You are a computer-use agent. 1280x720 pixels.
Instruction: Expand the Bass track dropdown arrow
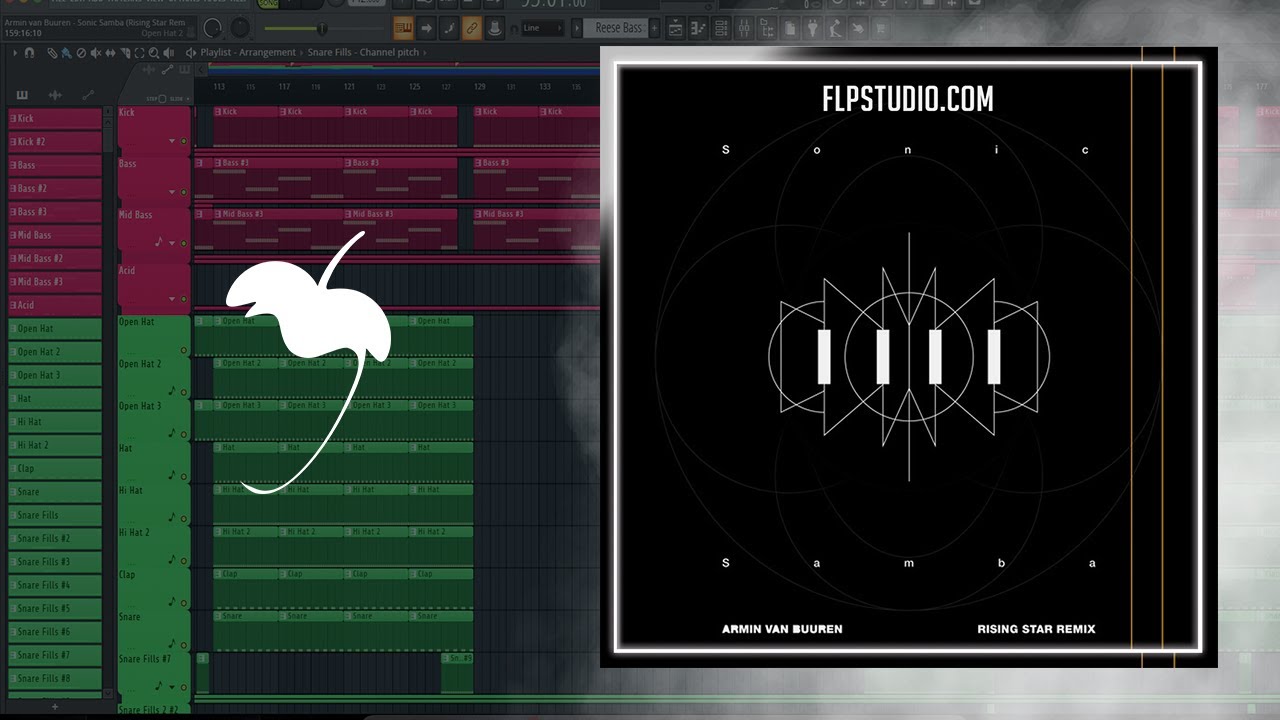tap(172, 192)
